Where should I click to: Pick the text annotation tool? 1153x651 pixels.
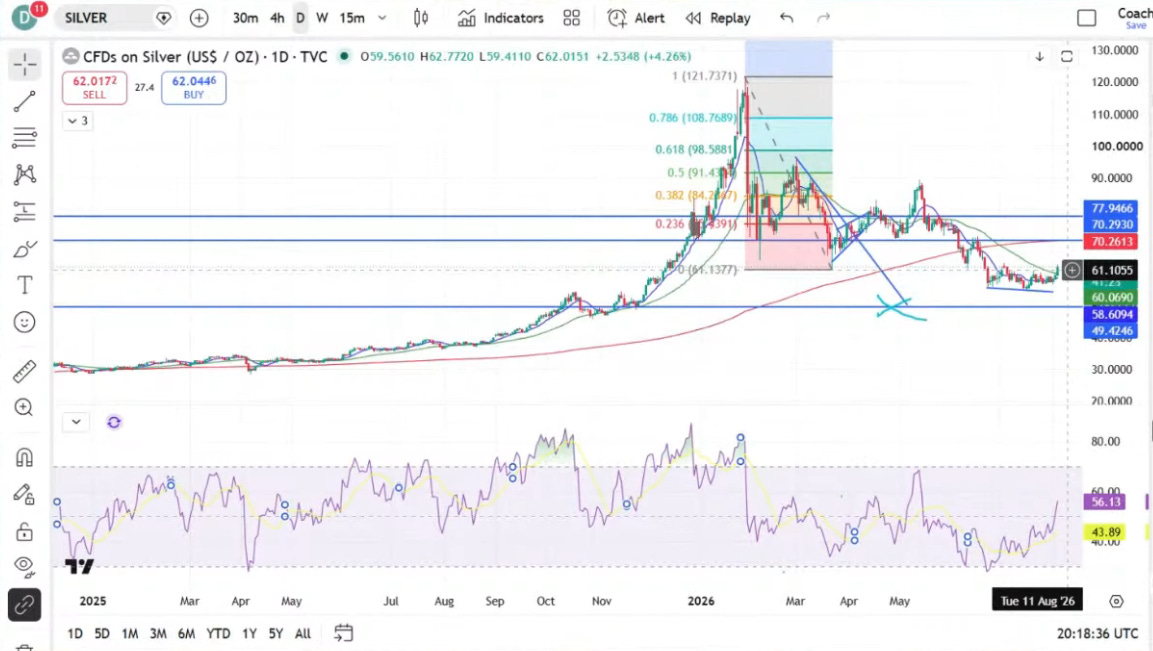pyautogui.click(x=24, y=285)
